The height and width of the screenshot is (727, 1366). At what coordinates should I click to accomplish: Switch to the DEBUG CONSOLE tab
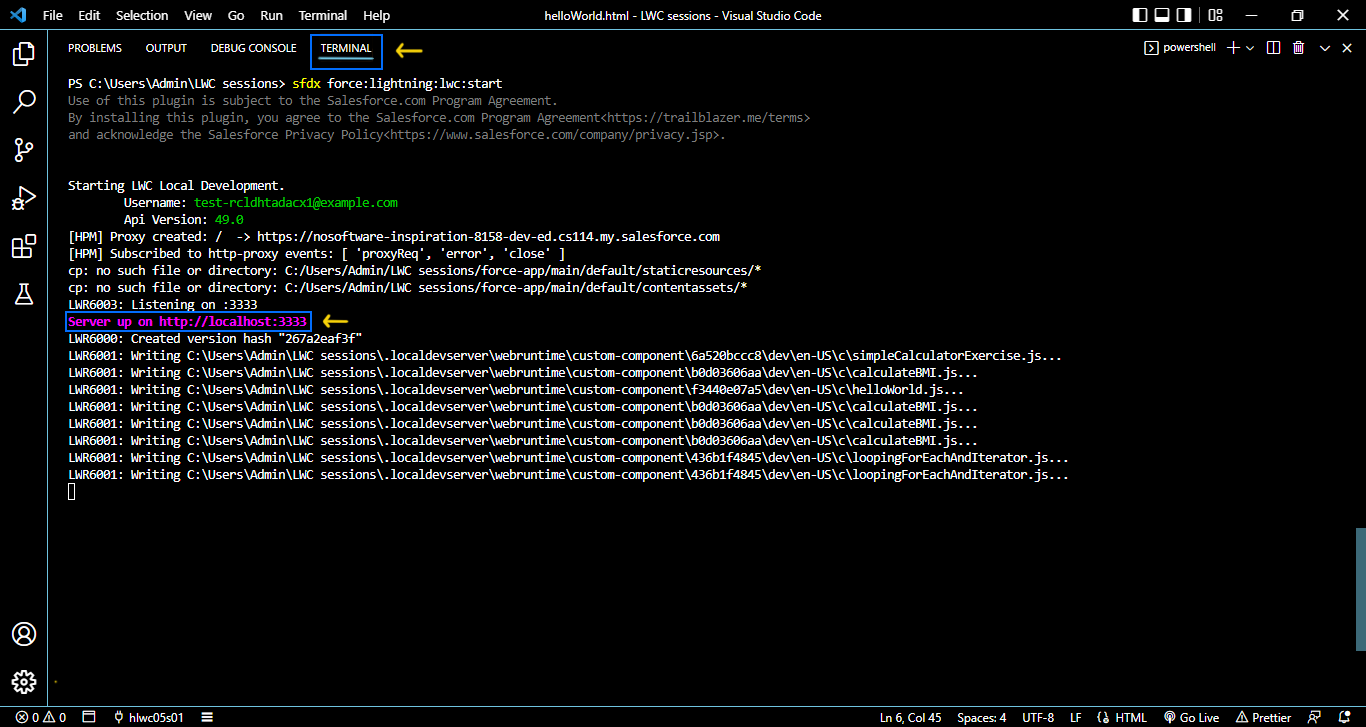pos(253,48)
